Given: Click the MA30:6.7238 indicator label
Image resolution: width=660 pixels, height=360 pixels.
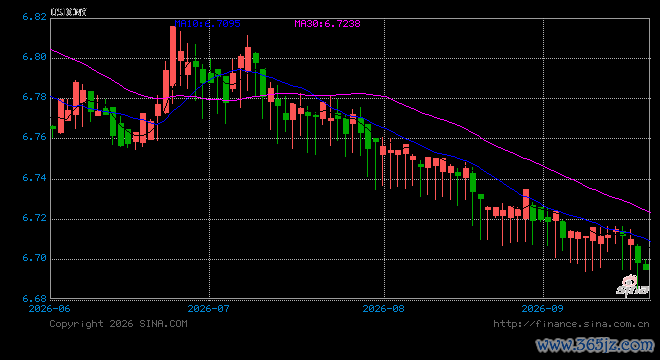Looking at the screenshot, I should [327, 24].
